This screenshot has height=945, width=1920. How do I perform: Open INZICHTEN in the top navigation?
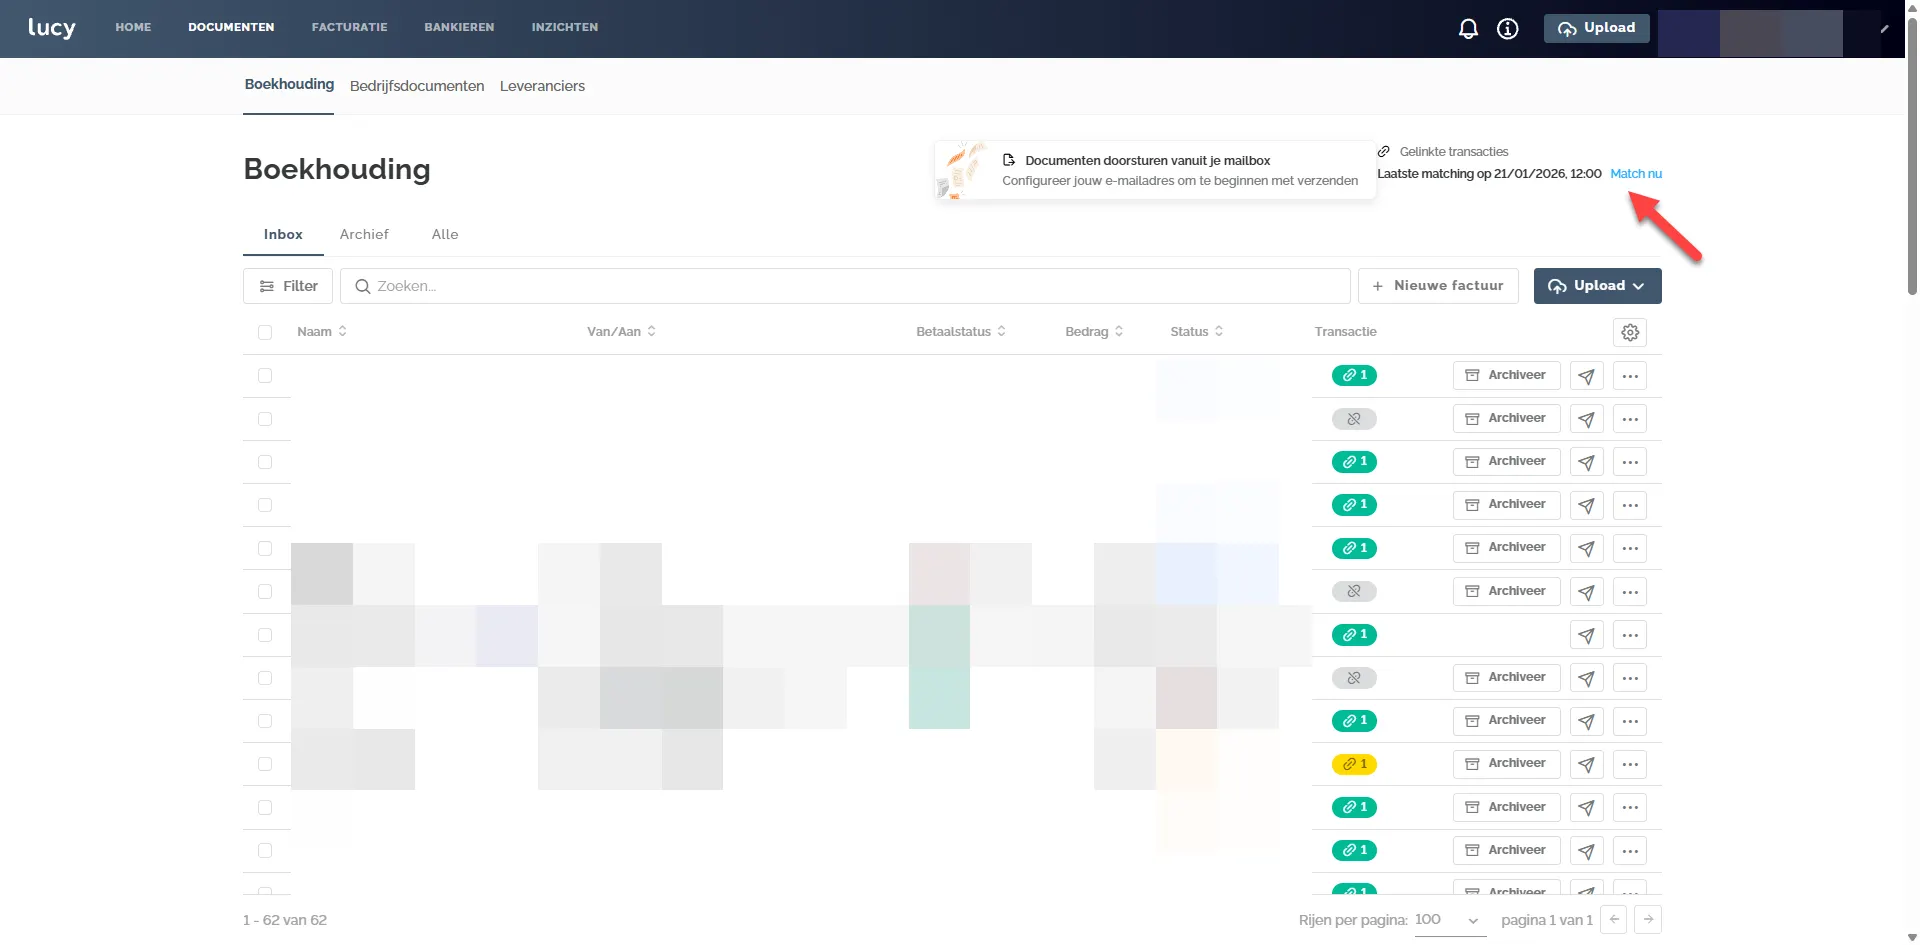point(565,28)
